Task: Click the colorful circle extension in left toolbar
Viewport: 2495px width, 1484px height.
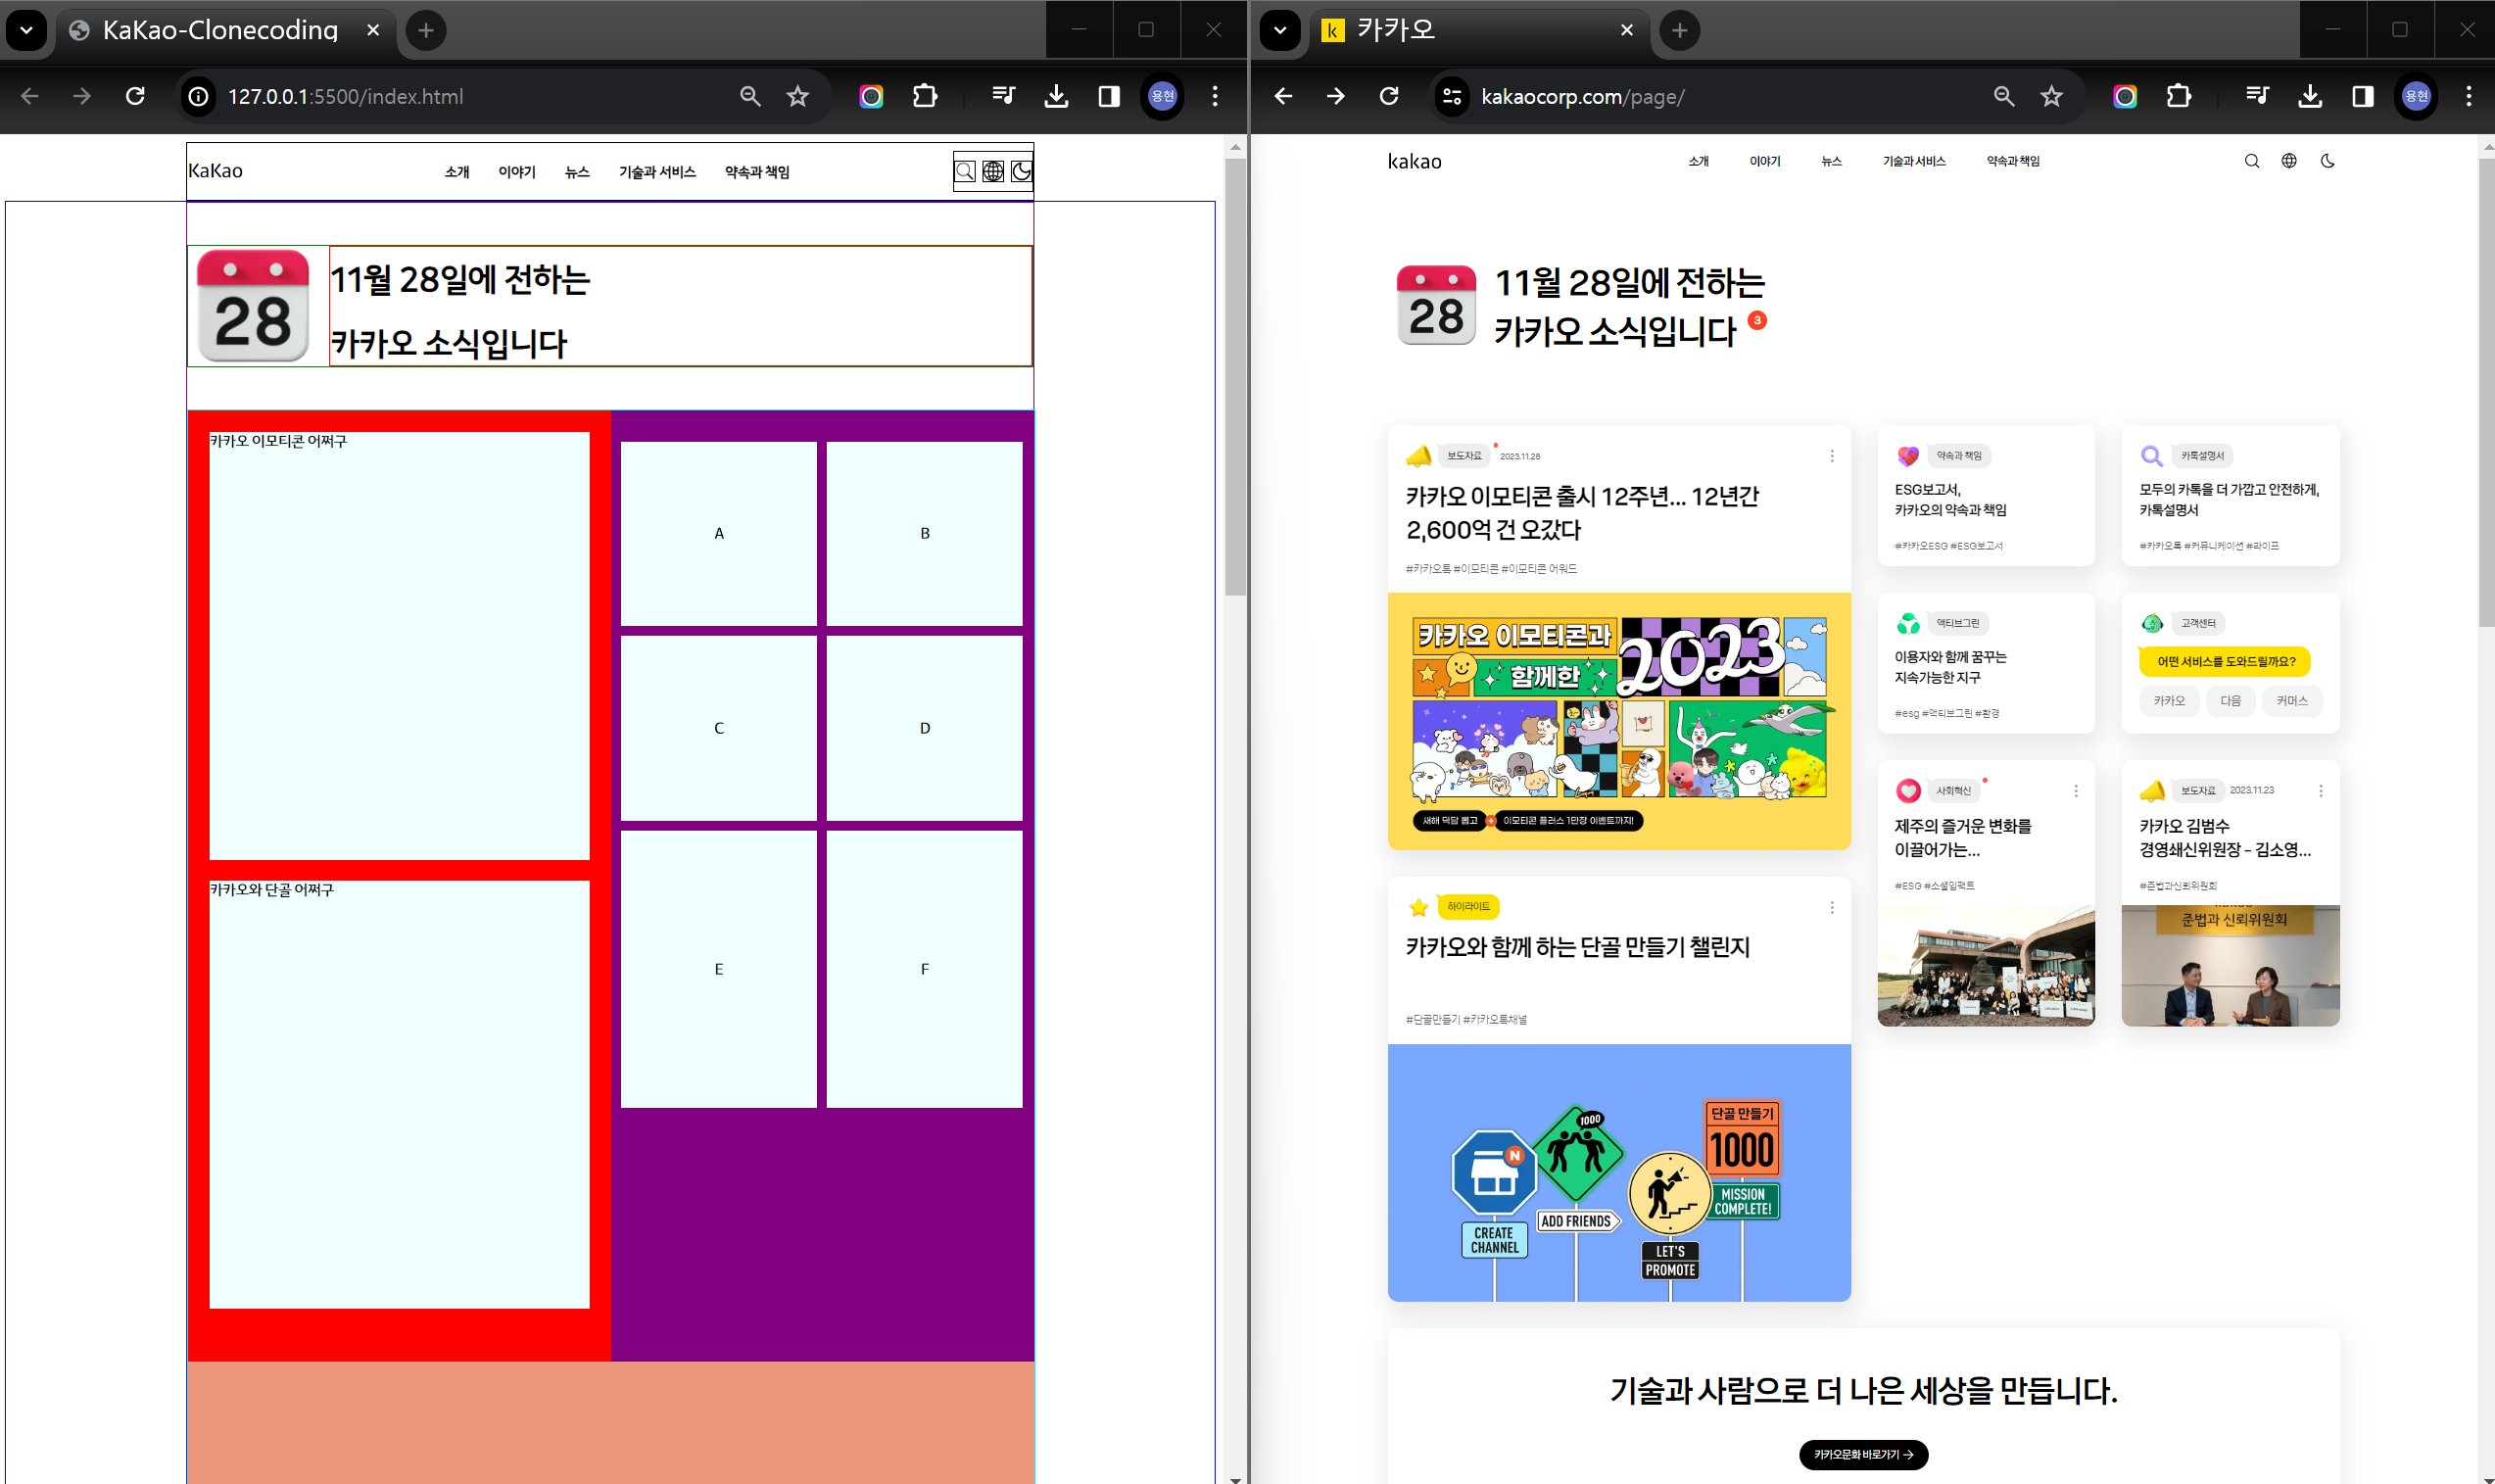Action: click(871, 96)
